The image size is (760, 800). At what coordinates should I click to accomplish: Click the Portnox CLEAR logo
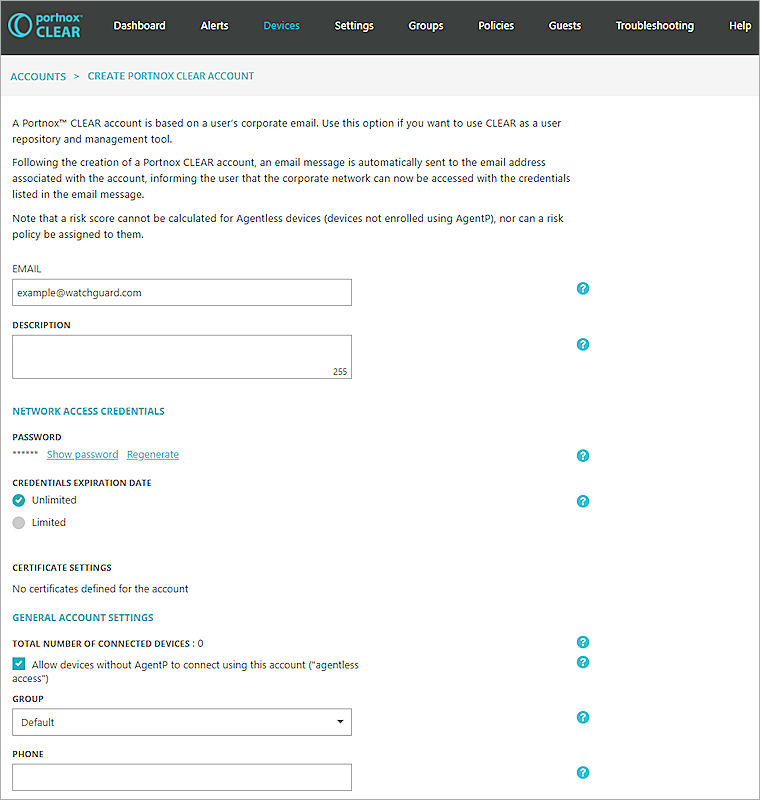(x=44, y=25)
